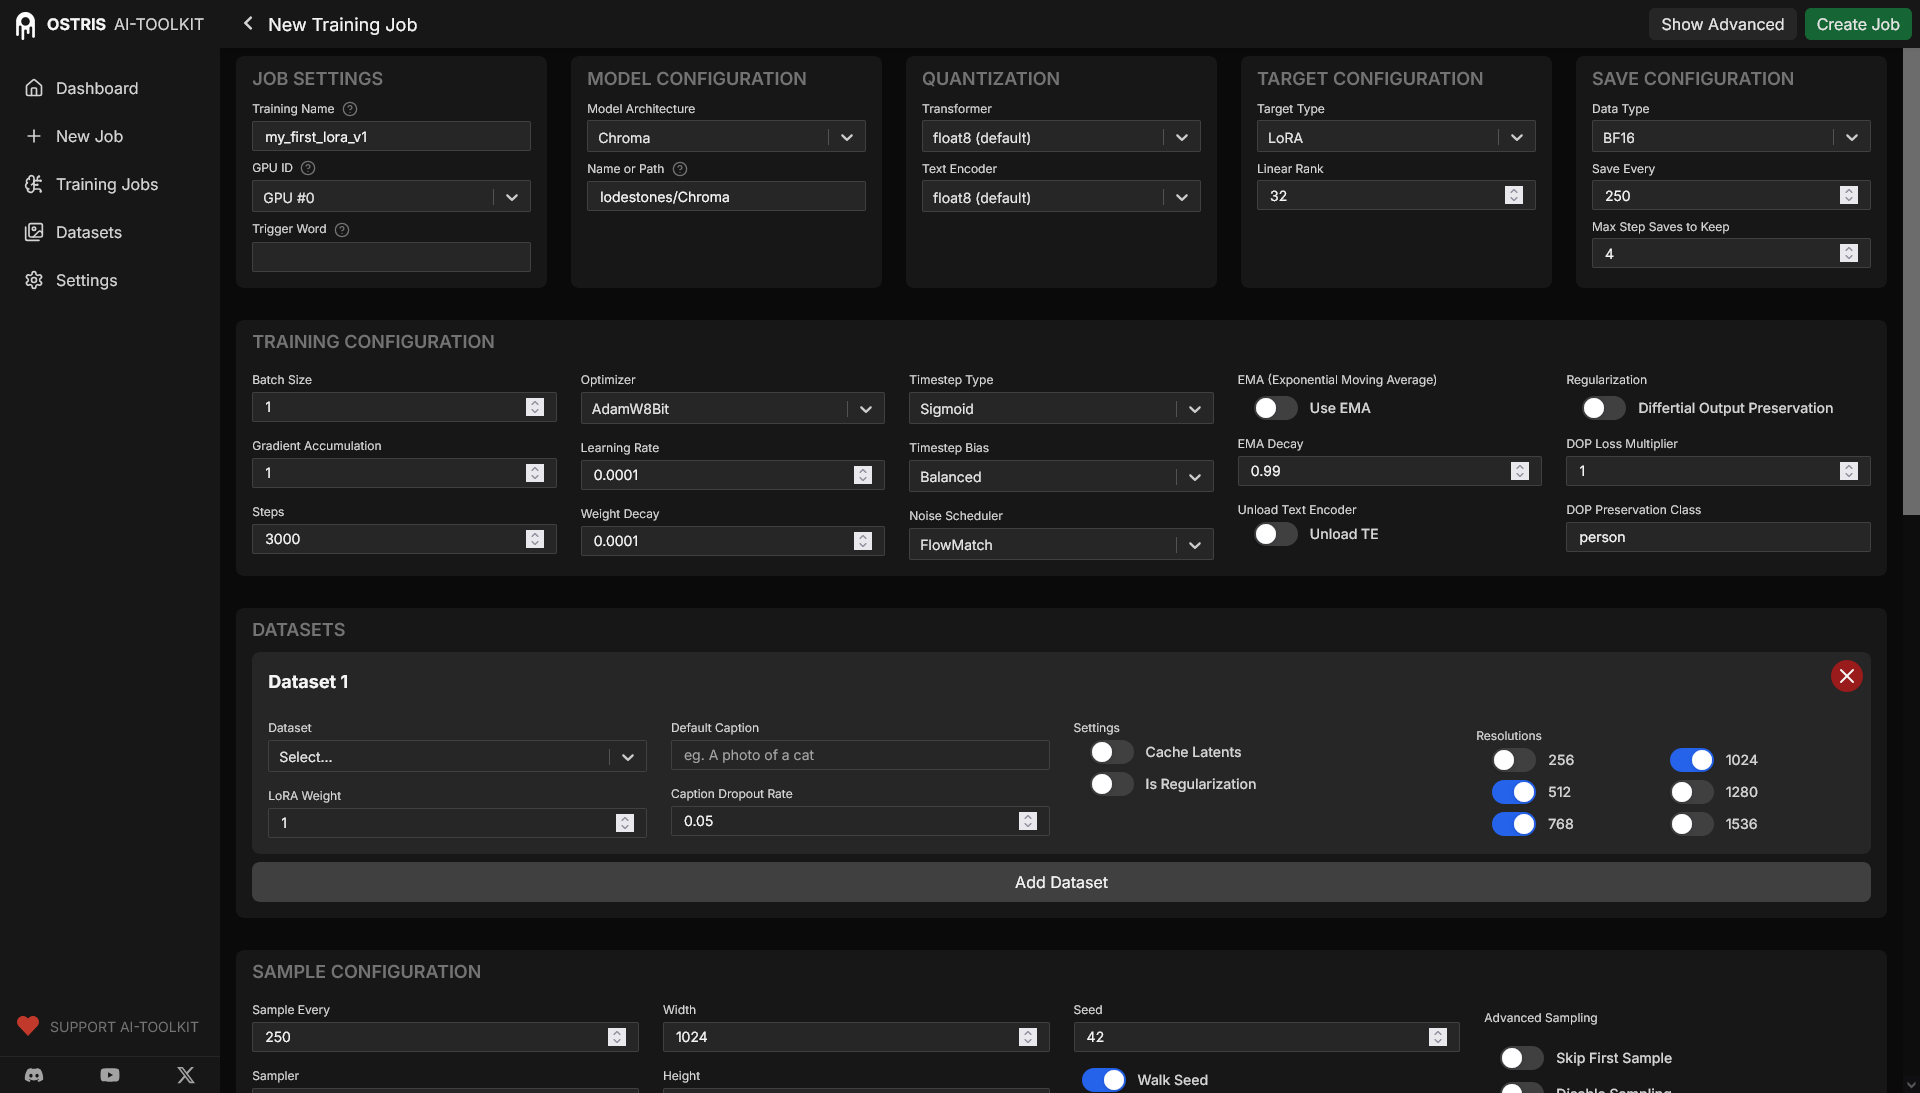The height and width of the screenshot is (1093, 1920).
Task: Open Datasets page from sidebar
Action: pyautogui.click(x=89, y=232)
